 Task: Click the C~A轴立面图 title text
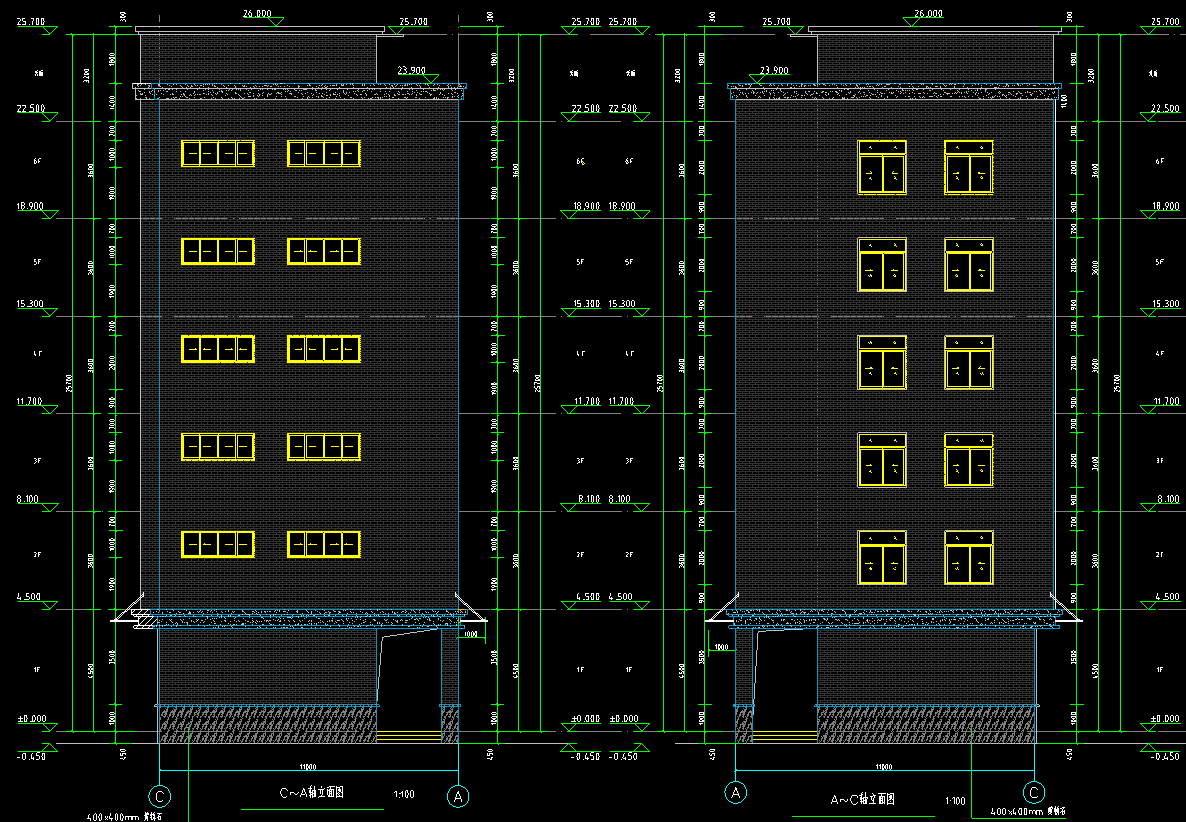[x=311, y=792]
